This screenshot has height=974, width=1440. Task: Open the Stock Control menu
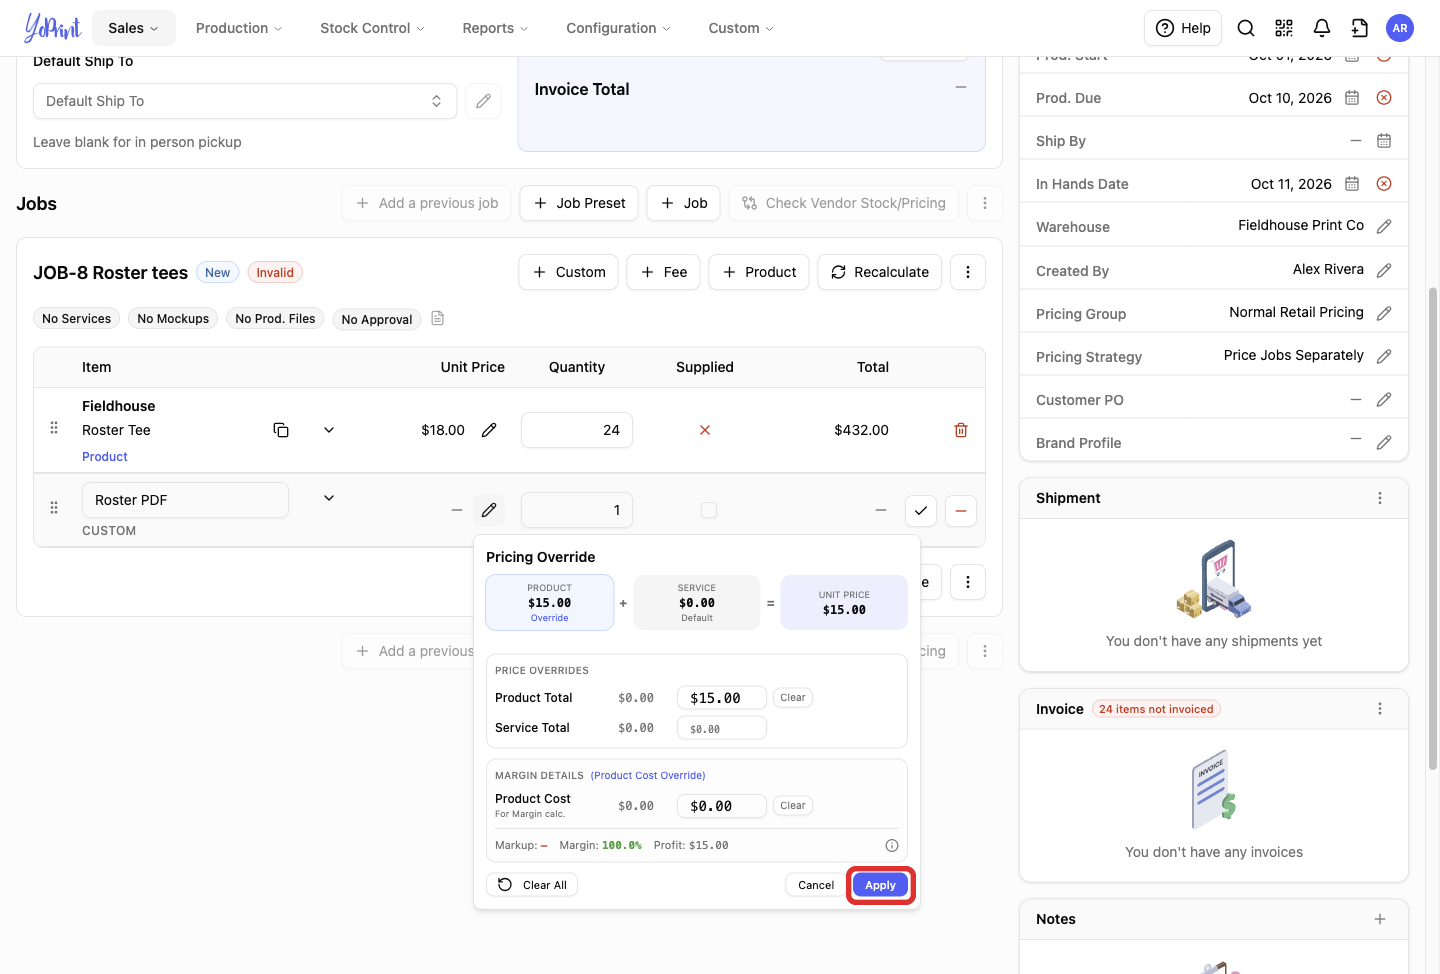click(x=372, y=28)
